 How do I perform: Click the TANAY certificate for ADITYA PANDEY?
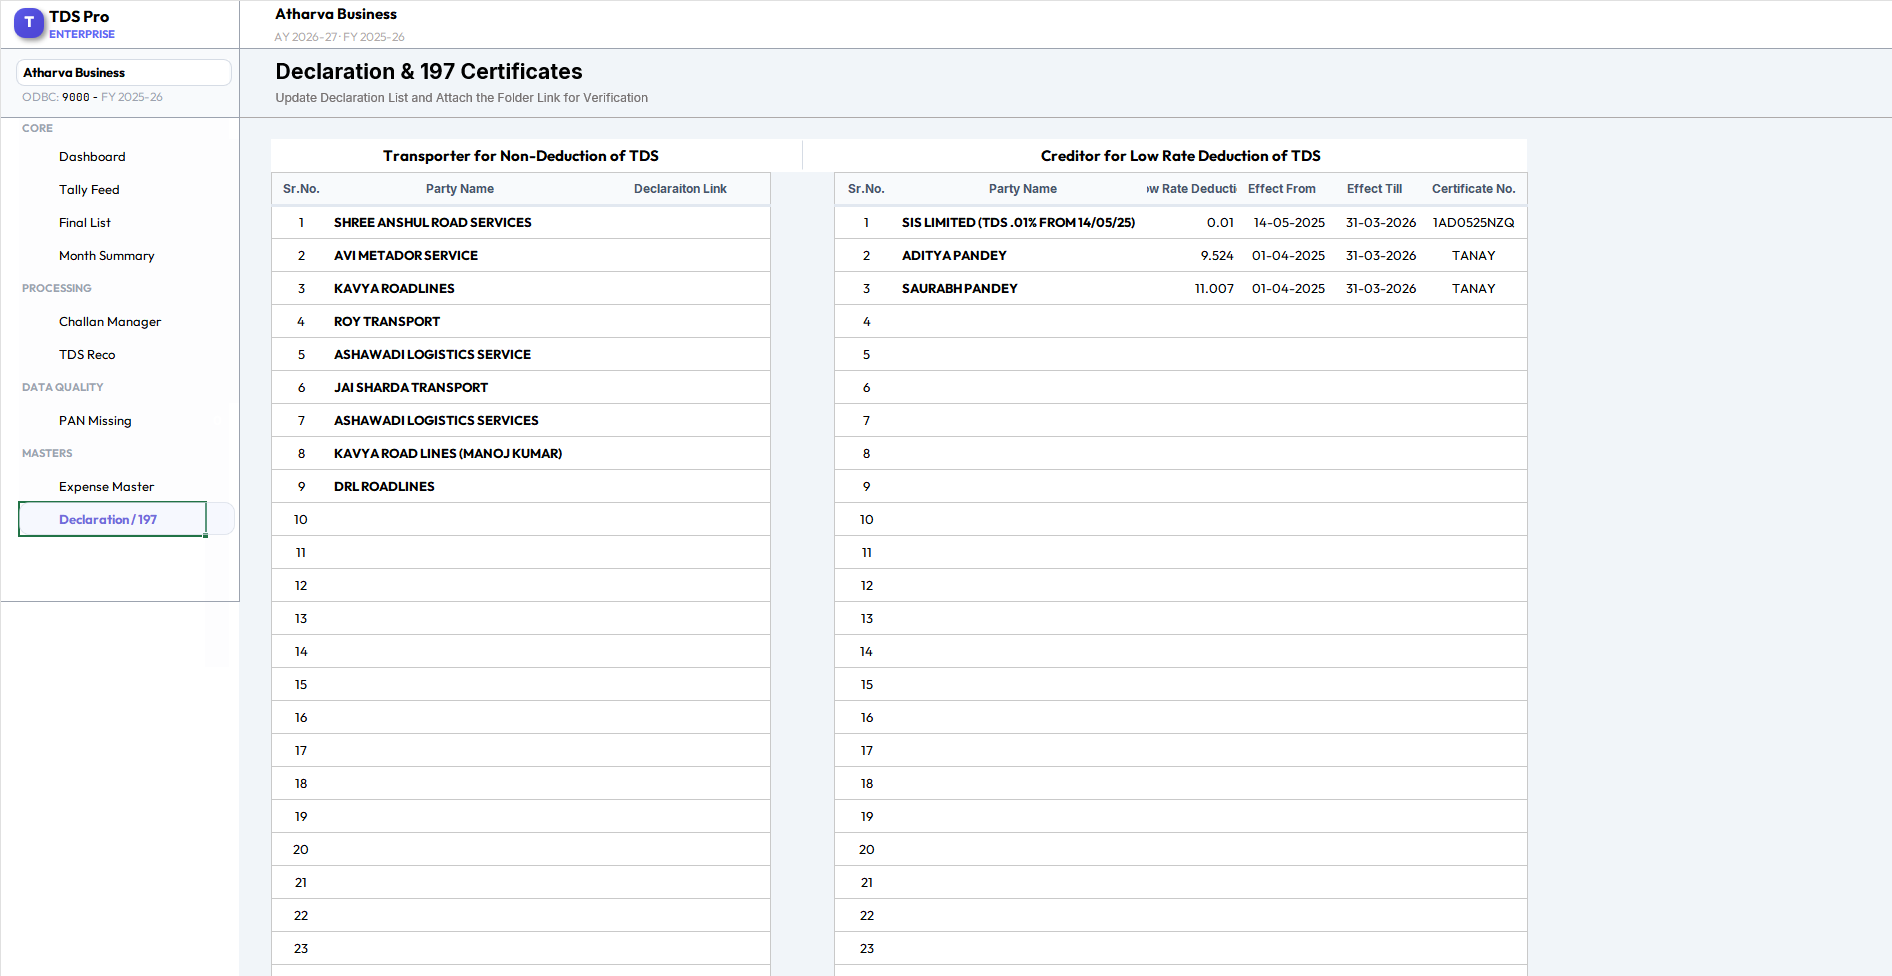tap(1473, 255)
